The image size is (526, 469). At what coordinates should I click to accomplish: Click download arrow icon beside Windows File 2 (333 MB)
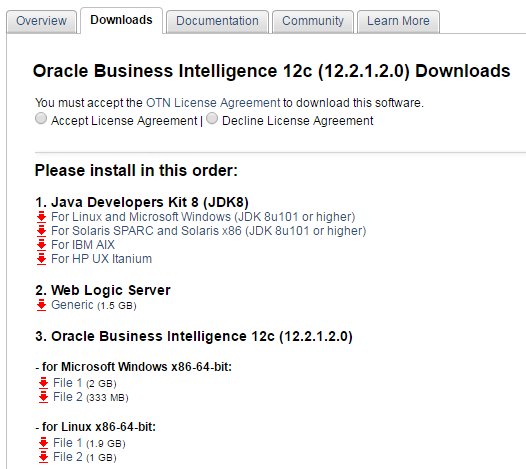[x=43, y=397]
